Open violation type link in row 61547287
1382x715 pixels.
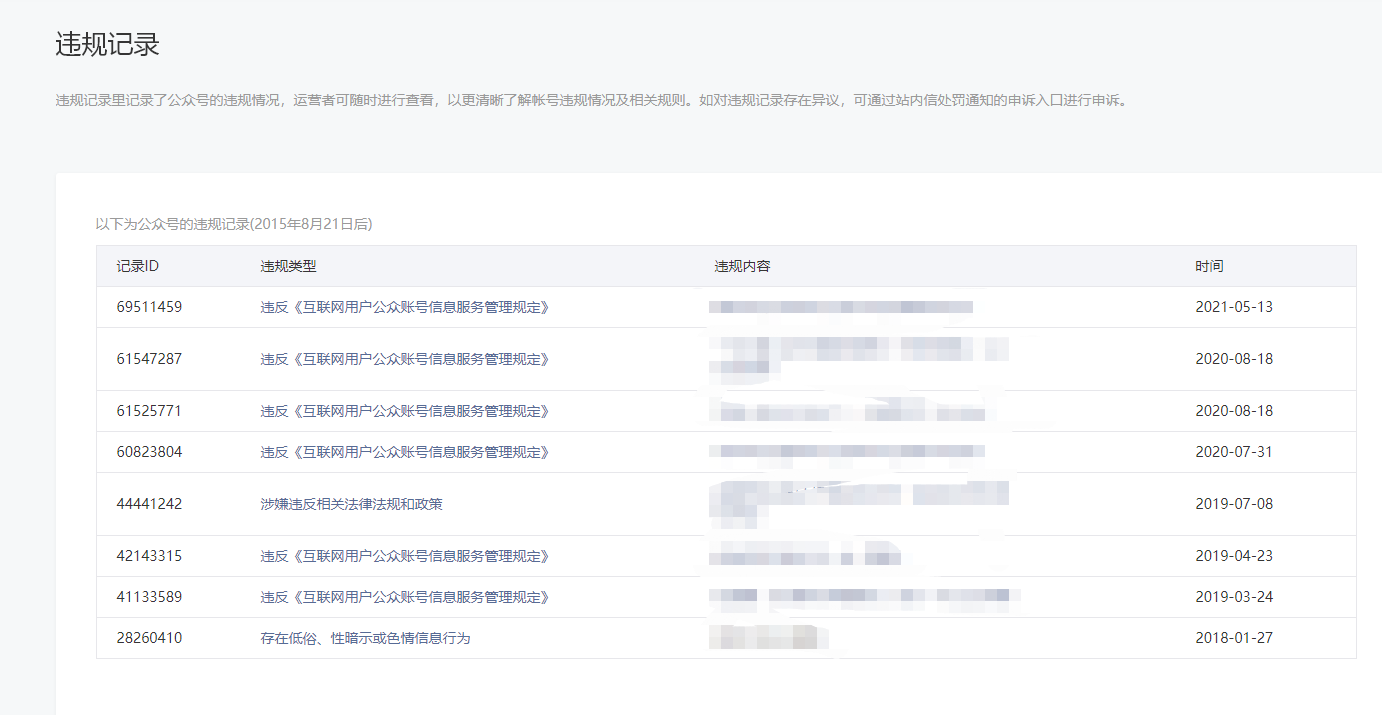point(405,359)
